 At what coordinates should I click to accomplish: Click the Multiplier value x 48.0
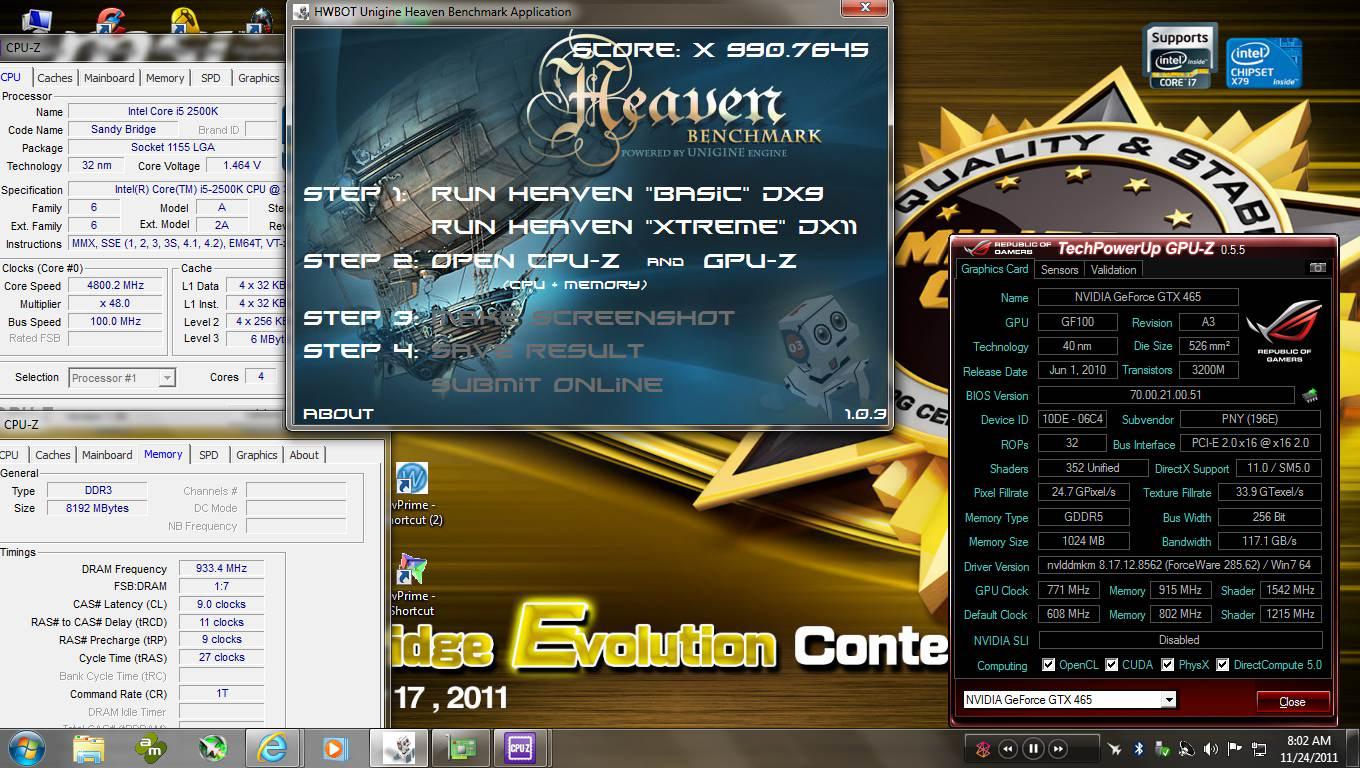click(x=116, y=304)
